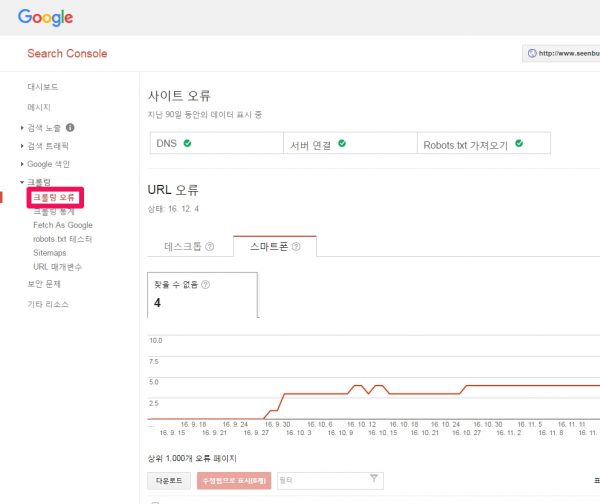The height and width of the screenshot is (504, 600).
Task: Click the 상태: 16. 12. 4 text
Action: pos(173,209)
